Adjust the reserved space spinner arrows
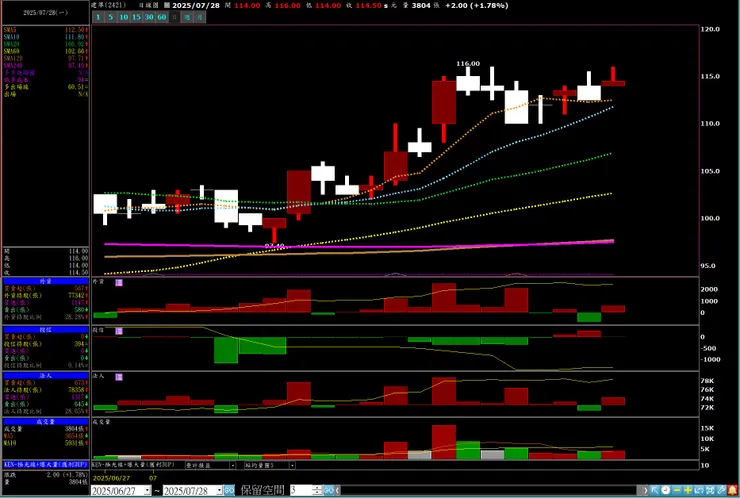The height and width of the screenshot is (498, 740). tap(318, 490)
